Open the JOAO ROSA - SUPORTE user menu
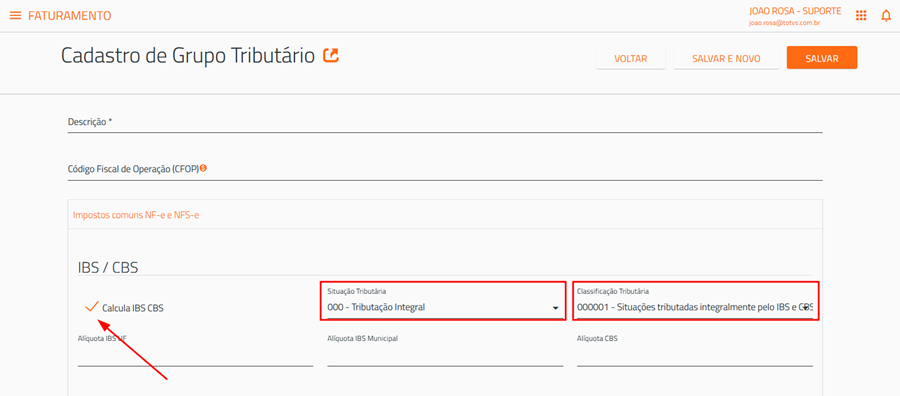 (795, 11)
